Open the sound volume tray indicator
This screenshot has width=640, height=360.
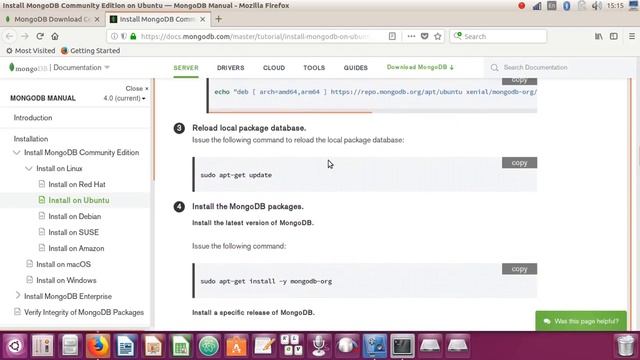(x=597, y=6)
